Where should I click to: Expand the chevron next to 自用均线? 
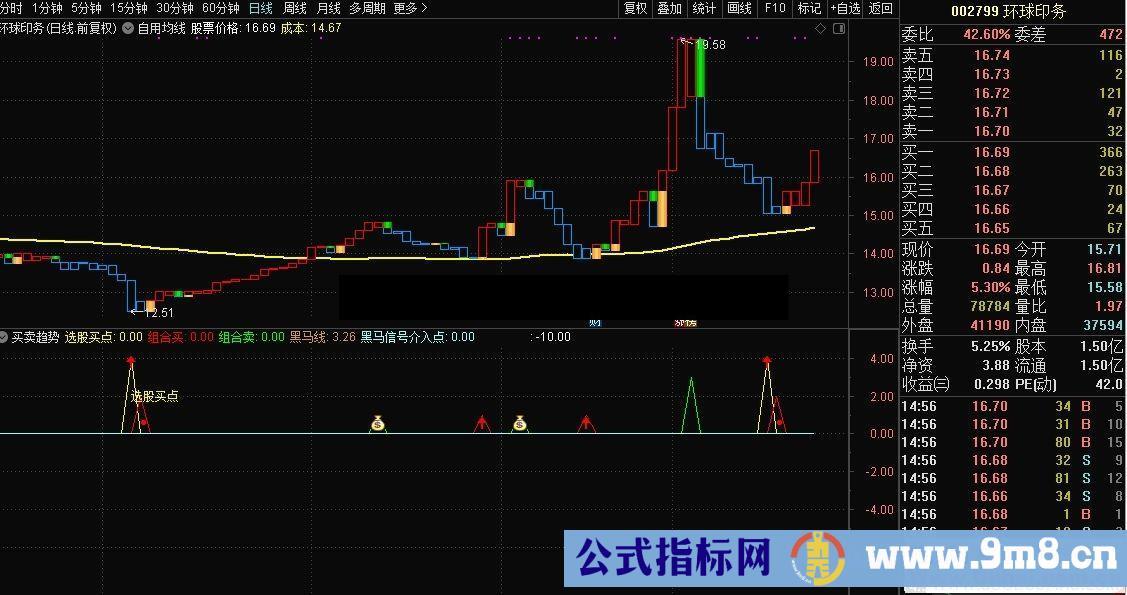(x=126, y=28)
